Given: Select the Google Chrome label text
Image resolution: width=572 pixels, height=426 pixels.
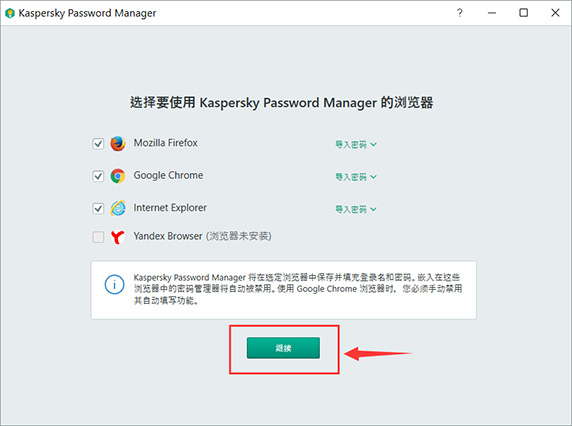Looking at the screenshot, I should [x=168, y=175].
